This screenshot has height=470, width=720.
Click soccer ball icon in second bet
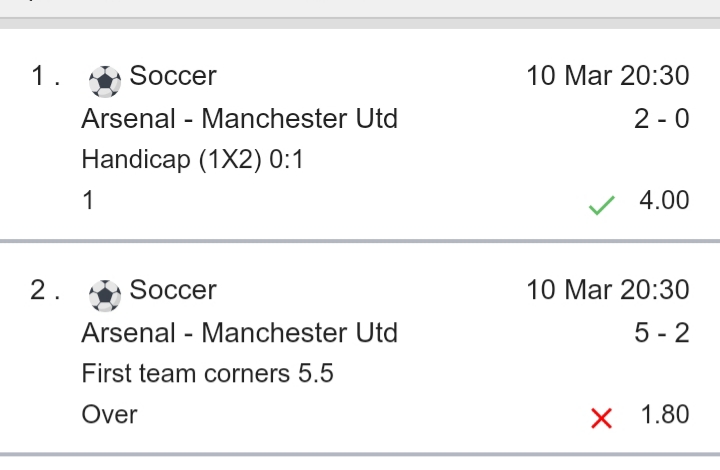pyautogui.click(x=105, y=294)
